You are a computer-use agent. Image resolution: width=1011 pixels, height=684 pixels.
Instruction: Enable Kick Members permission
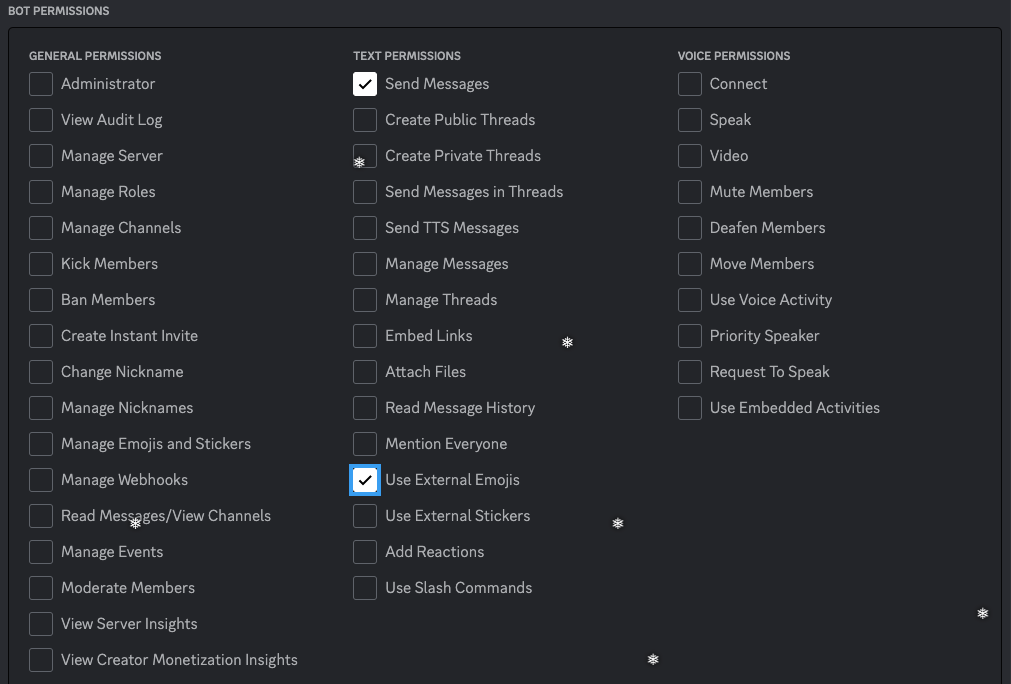click(x=40, y=264)
